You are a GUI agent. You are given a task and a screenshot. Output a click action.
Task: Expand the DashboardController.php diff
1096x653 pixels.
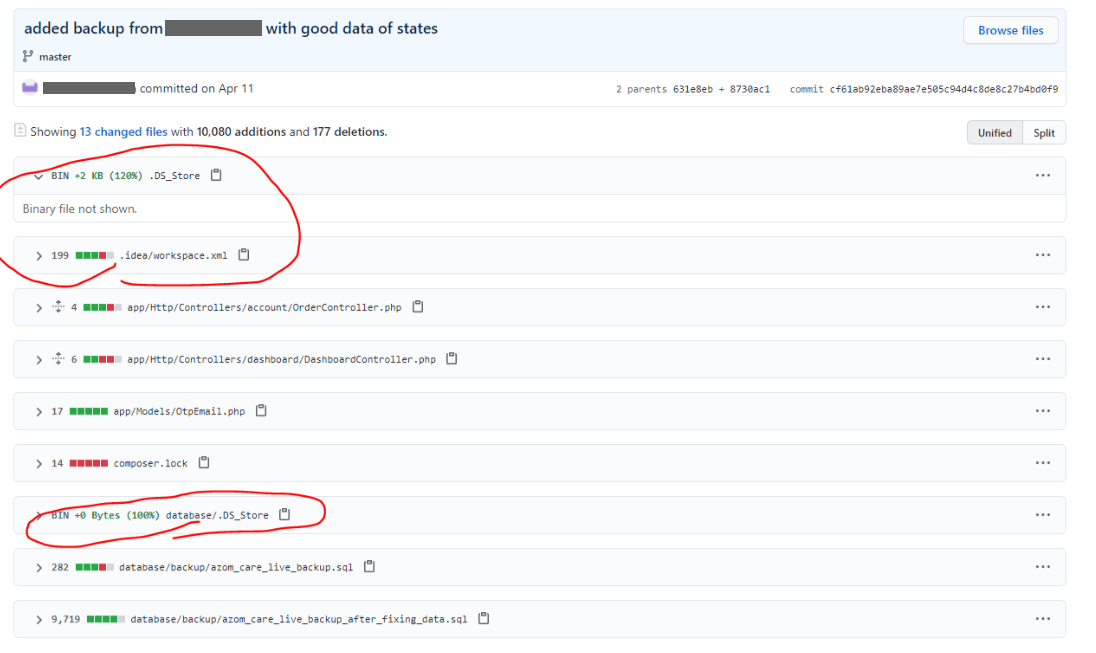tap(38, 359)
